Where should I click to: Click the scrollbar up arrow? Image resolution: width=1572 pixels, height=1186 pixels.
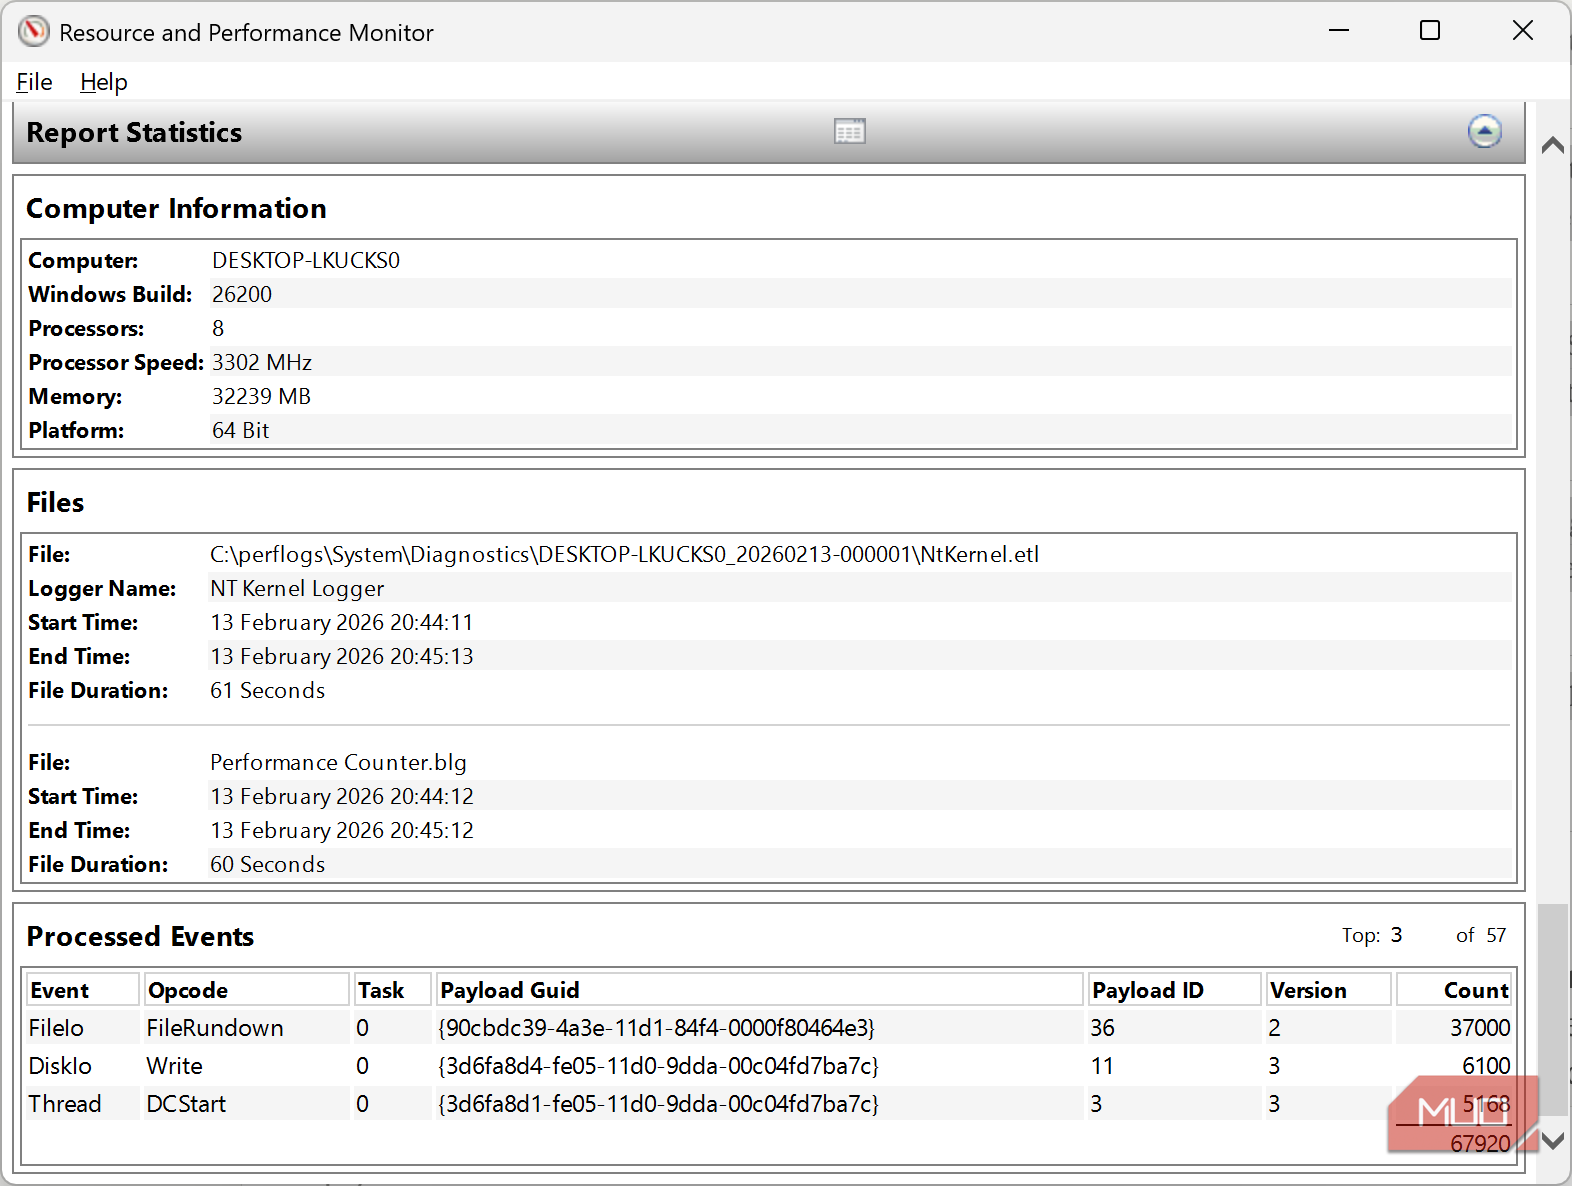pyautogui.click(x=1552, y=146)
